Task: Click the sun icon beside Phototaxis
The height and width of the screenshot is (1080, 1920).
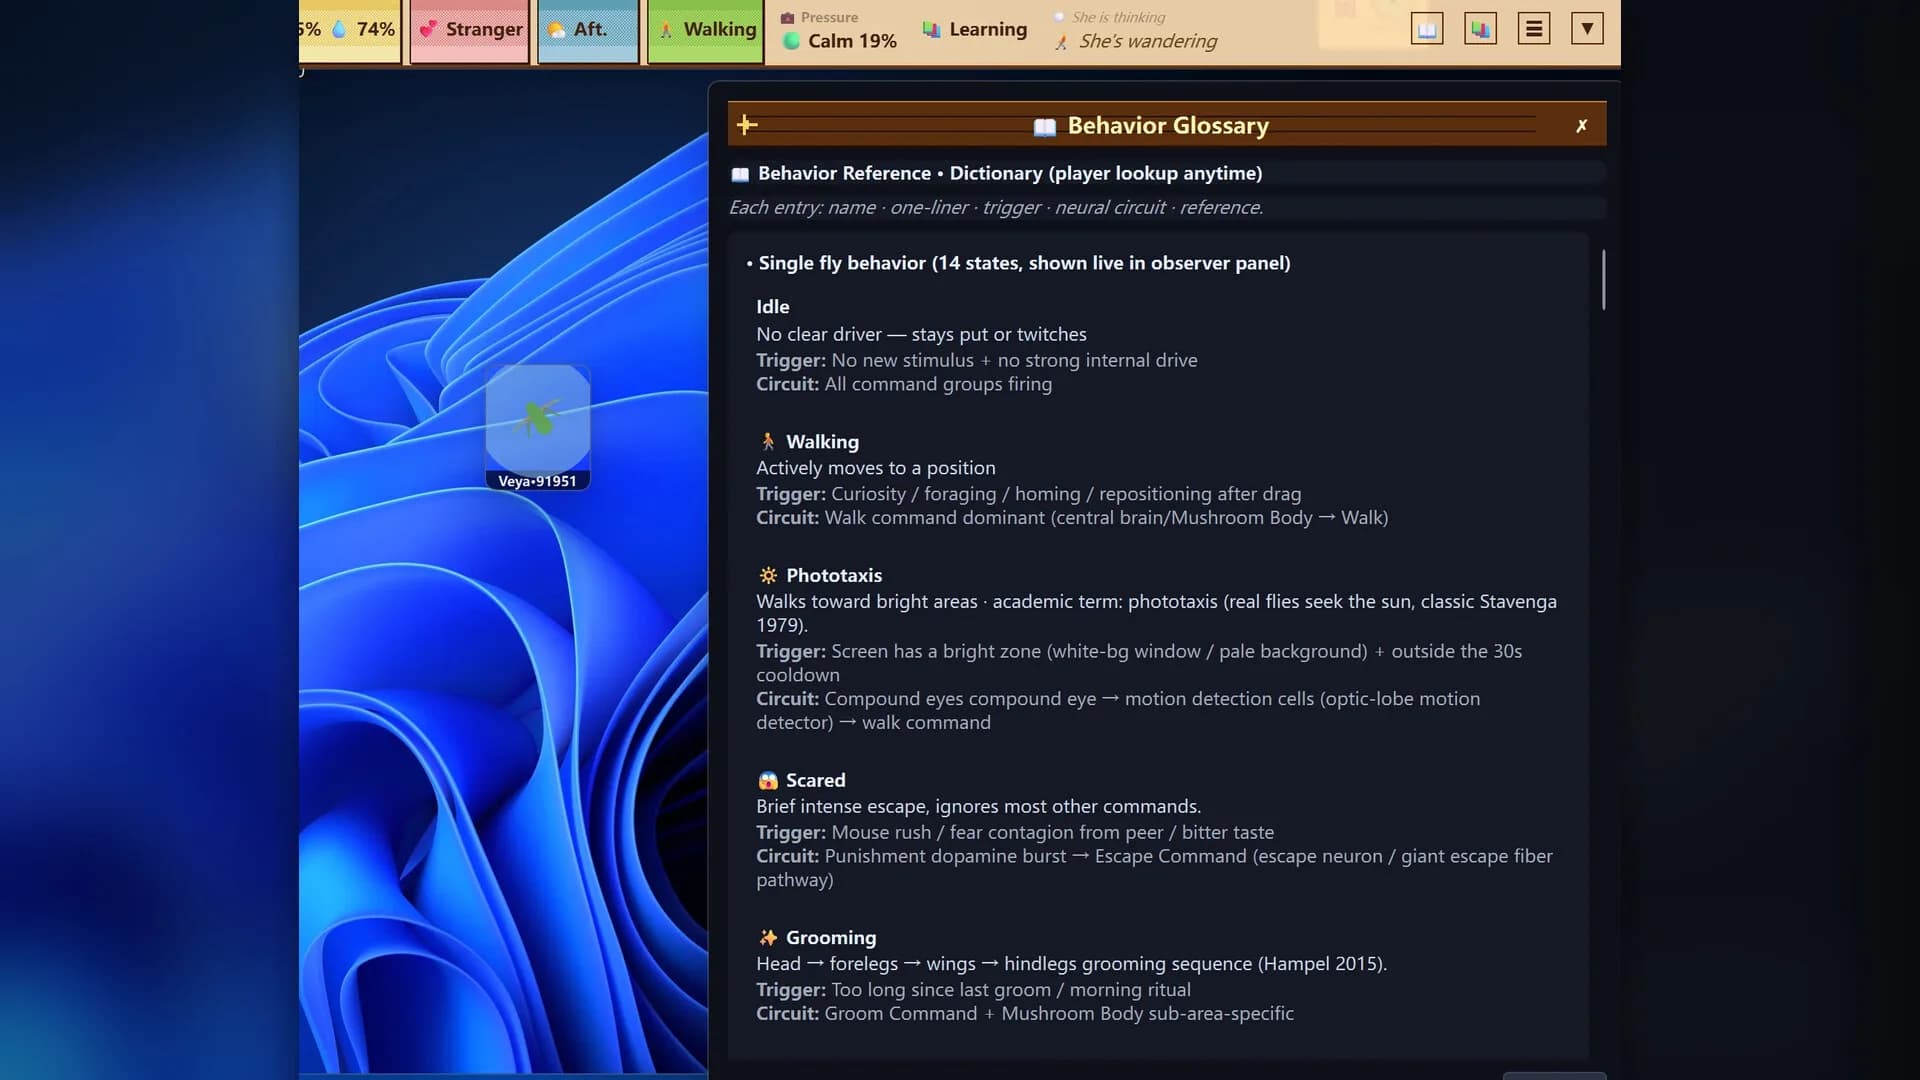Action: coord(768,576)
